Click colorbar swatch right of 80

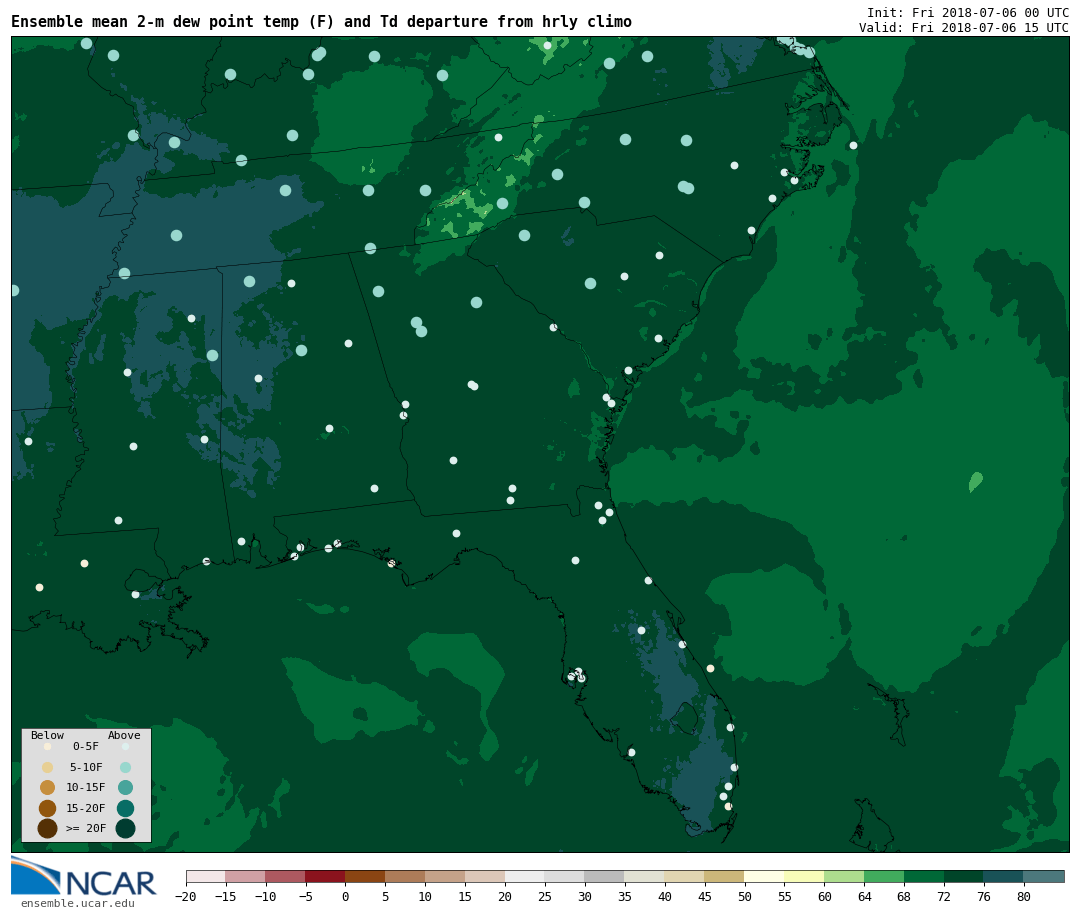(x=1043, y=877)
